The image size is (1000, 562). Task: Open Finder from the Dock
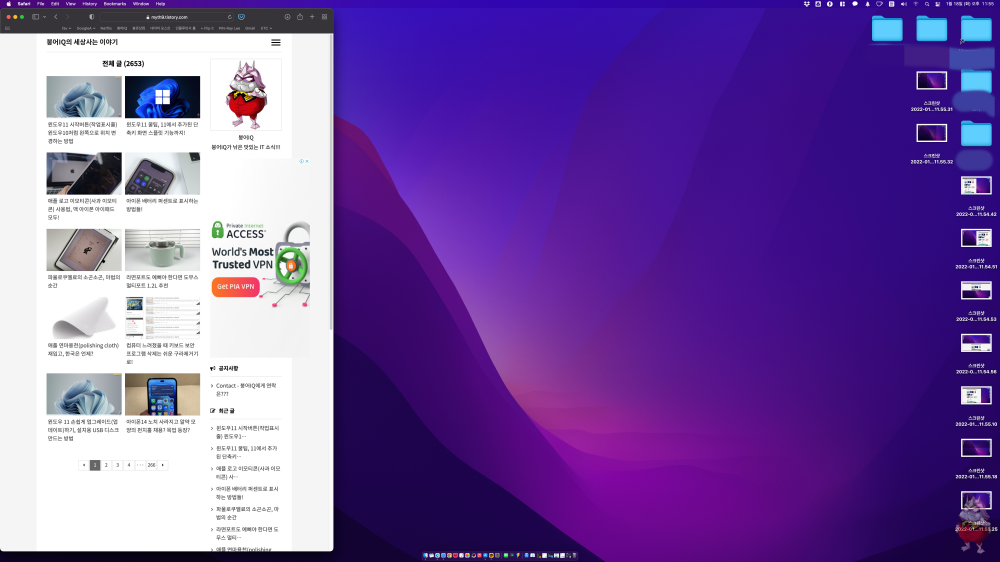coord(425,556)
